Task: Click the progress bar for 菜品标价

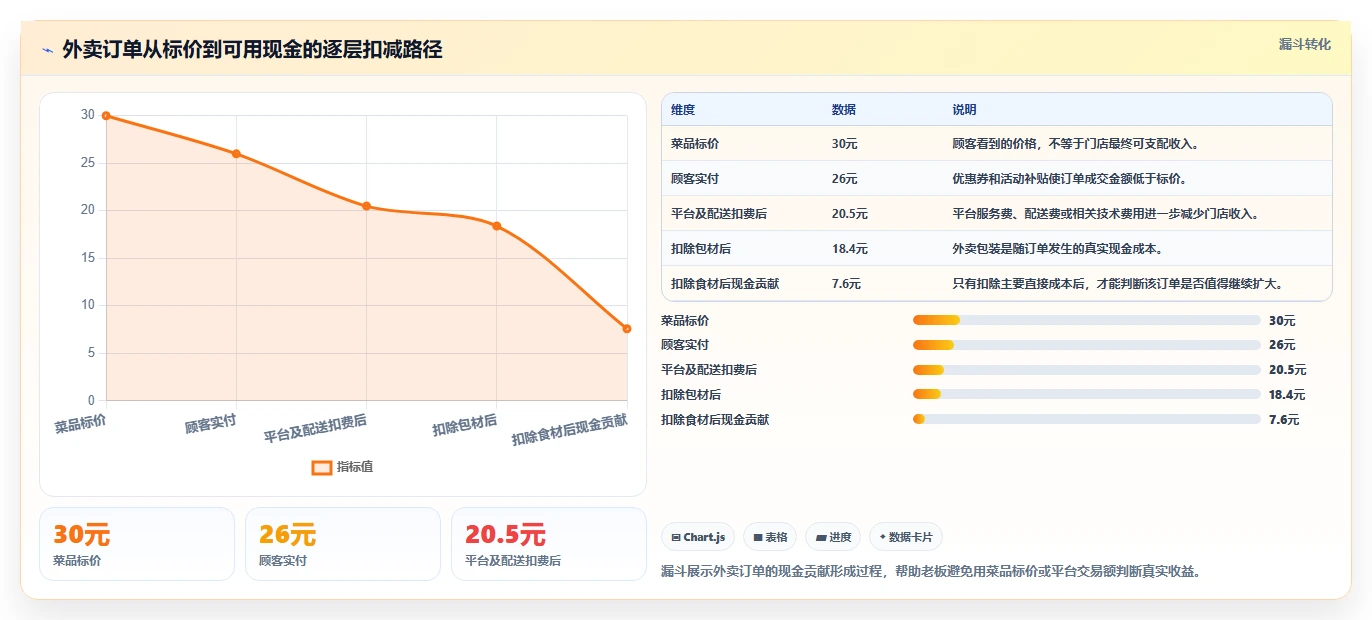Action: (x=1086, y=320)
